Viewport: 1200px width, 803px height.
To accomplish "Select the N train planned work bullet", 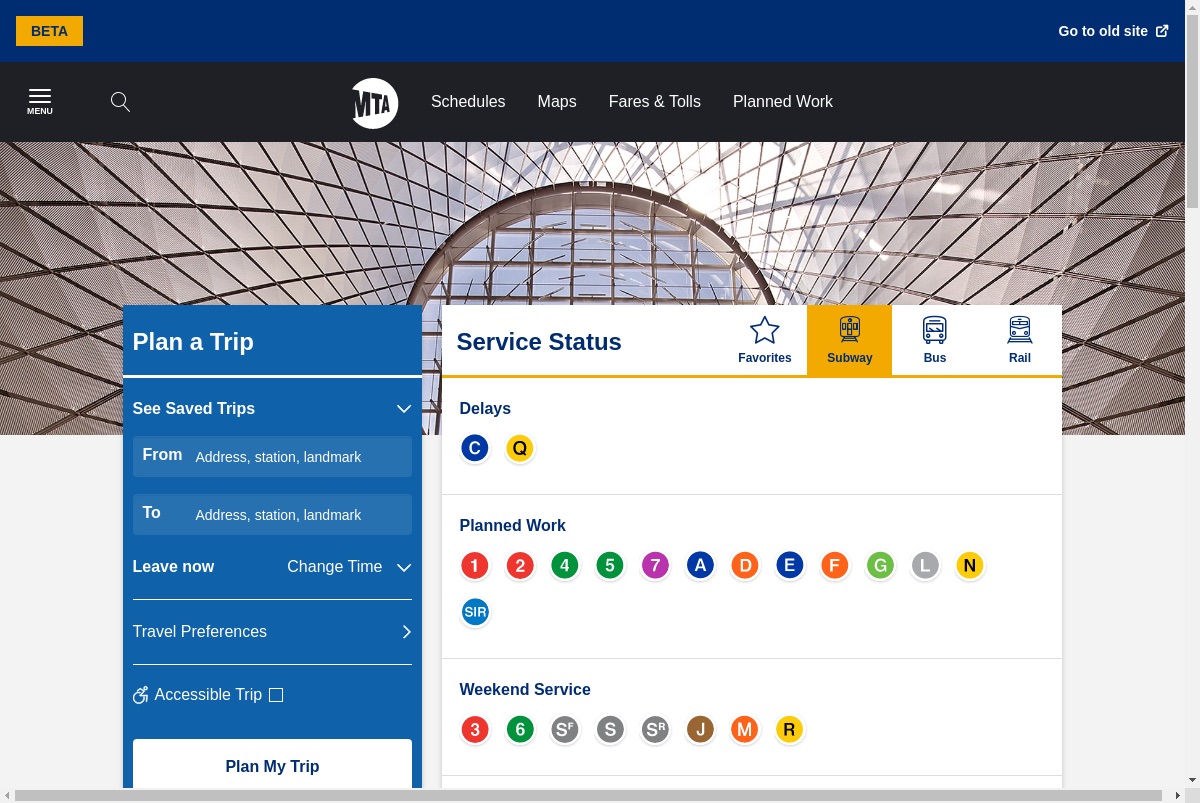I will click(x=970, y=566).
